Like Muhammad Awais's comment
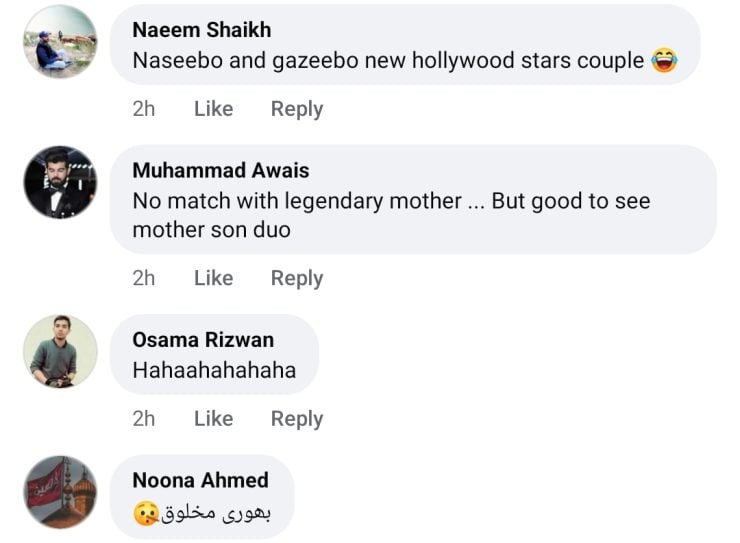The width and height of the screenshot is (740, 543). coord(213,278)
